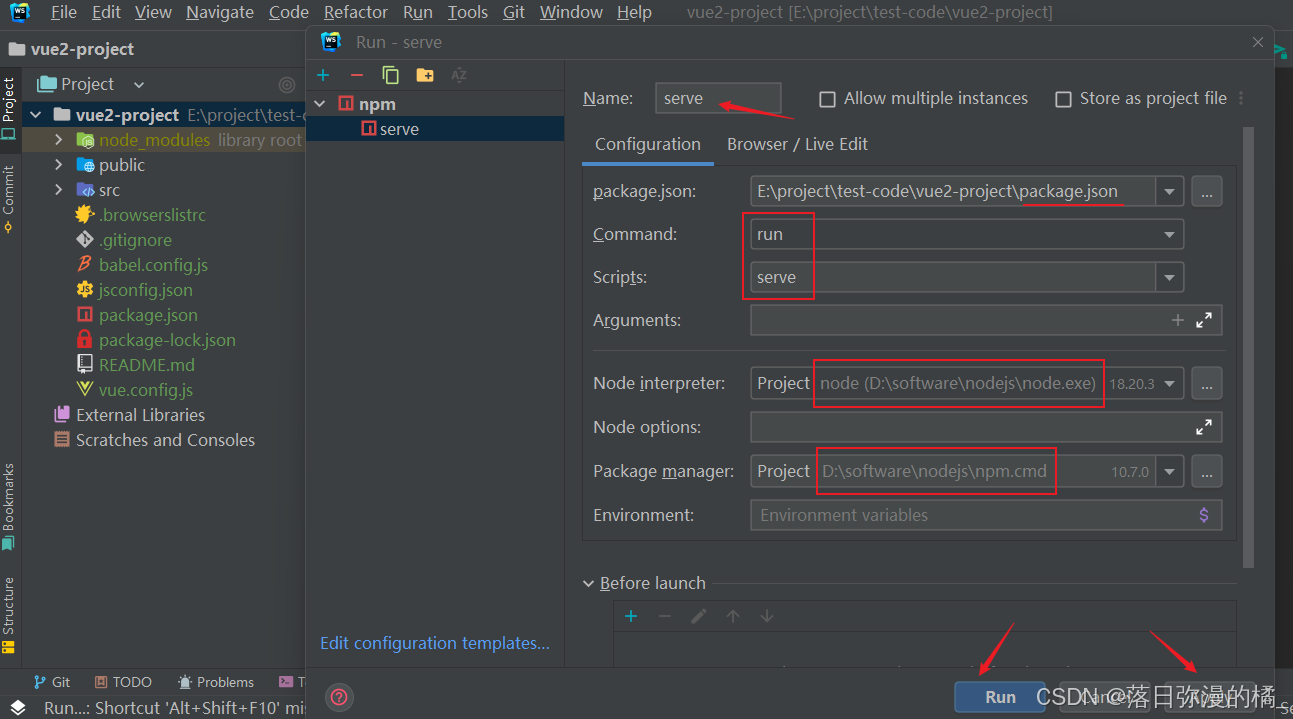
Task: Select babel.config.js in project tree
Action: pyautogui.click(x=153, y=265)
